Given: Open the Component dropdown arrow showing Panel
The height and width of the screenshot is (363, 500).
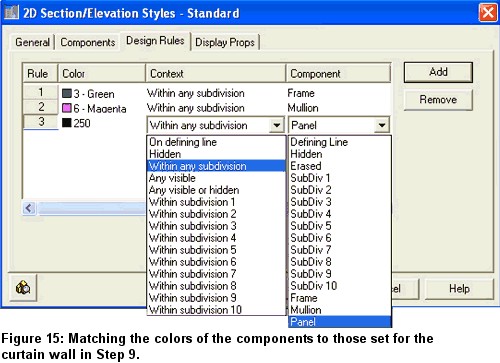Looking at the screenshot, I should click(x=382, y=125).
